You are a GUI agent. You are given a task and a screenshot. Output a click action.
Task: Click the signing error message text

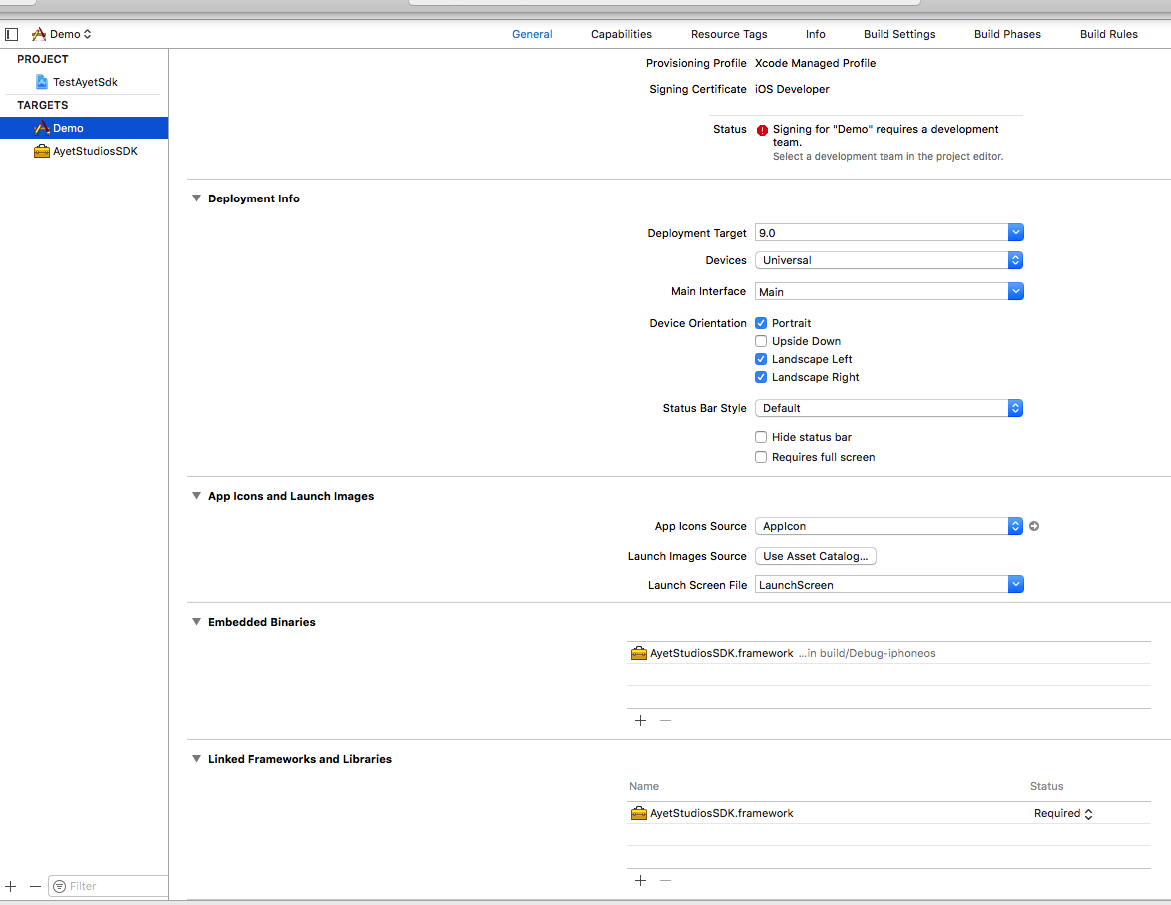[x=885, y=136]
